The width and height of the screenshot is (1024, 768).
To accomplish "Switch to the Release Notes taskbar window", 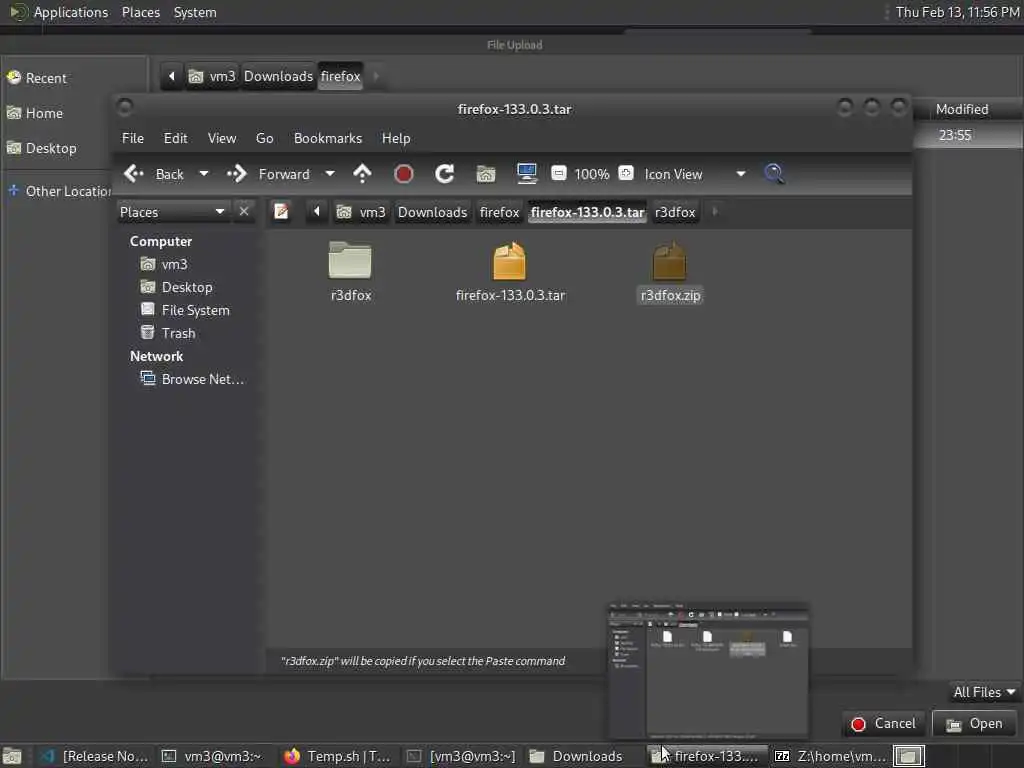I will click(94, 756).
